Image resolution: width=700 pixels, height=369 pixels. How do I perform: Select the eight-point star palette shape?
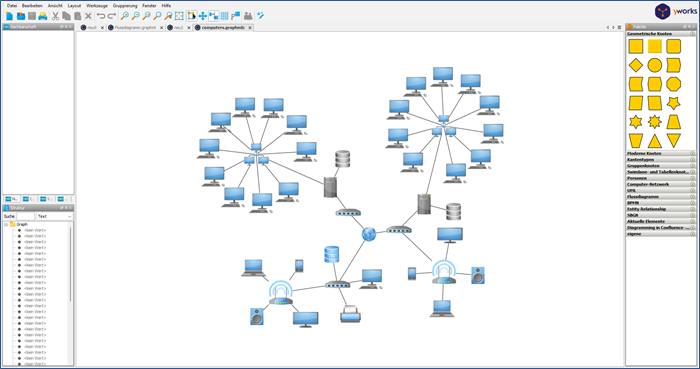point(654,122)
